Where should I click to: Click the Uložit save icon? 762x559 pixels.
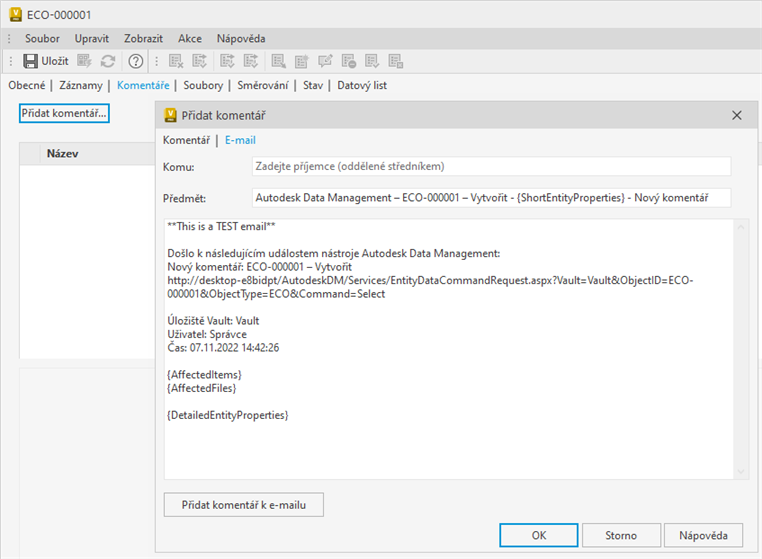tap(31, 61)
